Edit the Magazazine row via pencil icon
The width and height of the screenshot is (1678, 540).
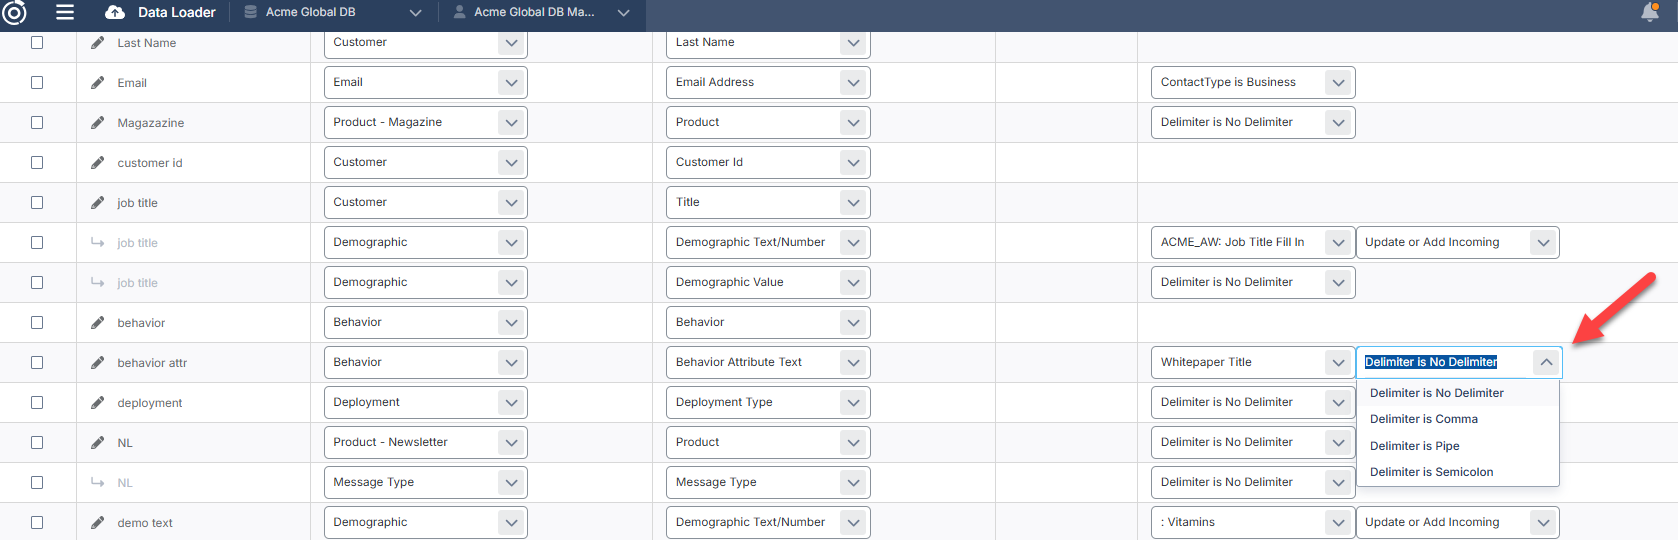pos(97,123)
